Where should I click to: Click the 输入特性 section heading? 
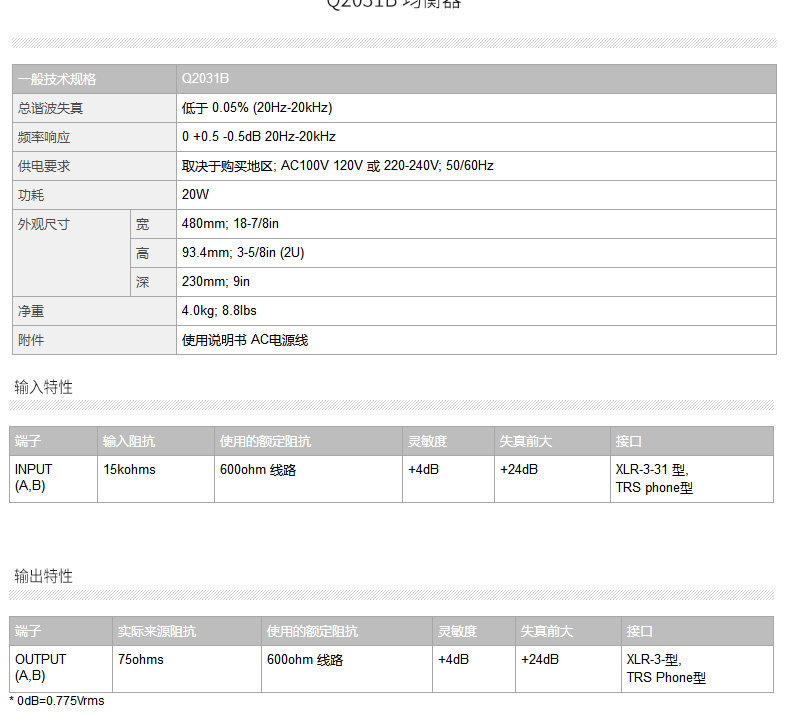[43, 387]
